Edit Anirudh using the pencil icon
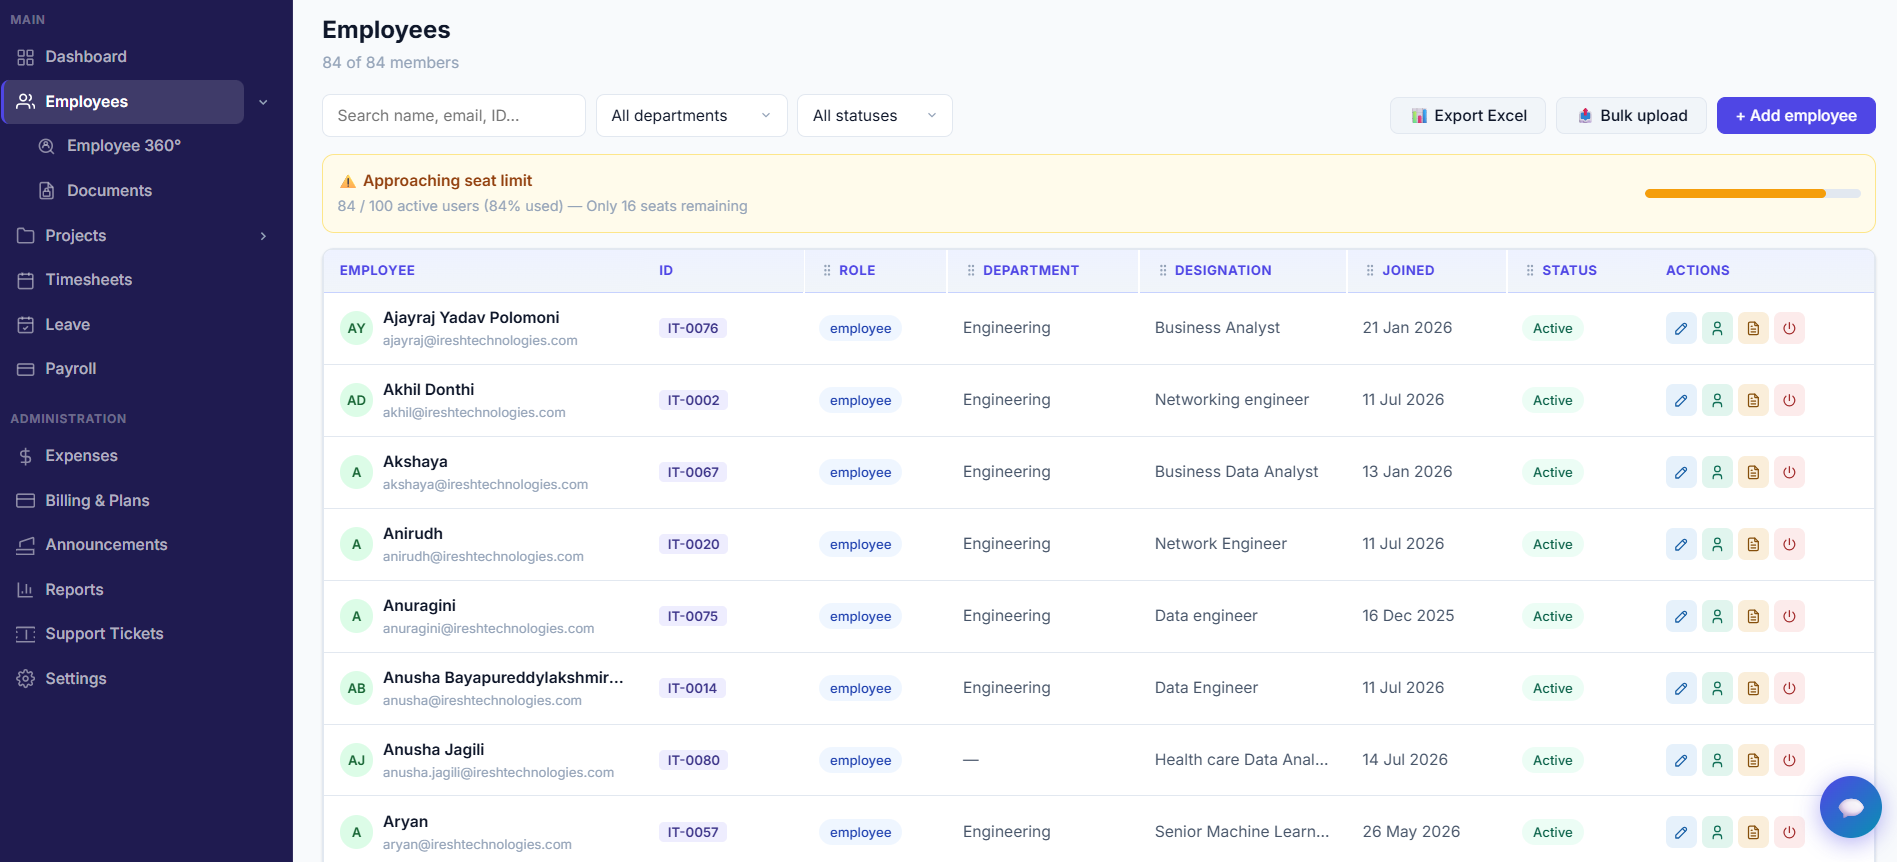The image size is (1897, 862). [x=1681, y=544]
